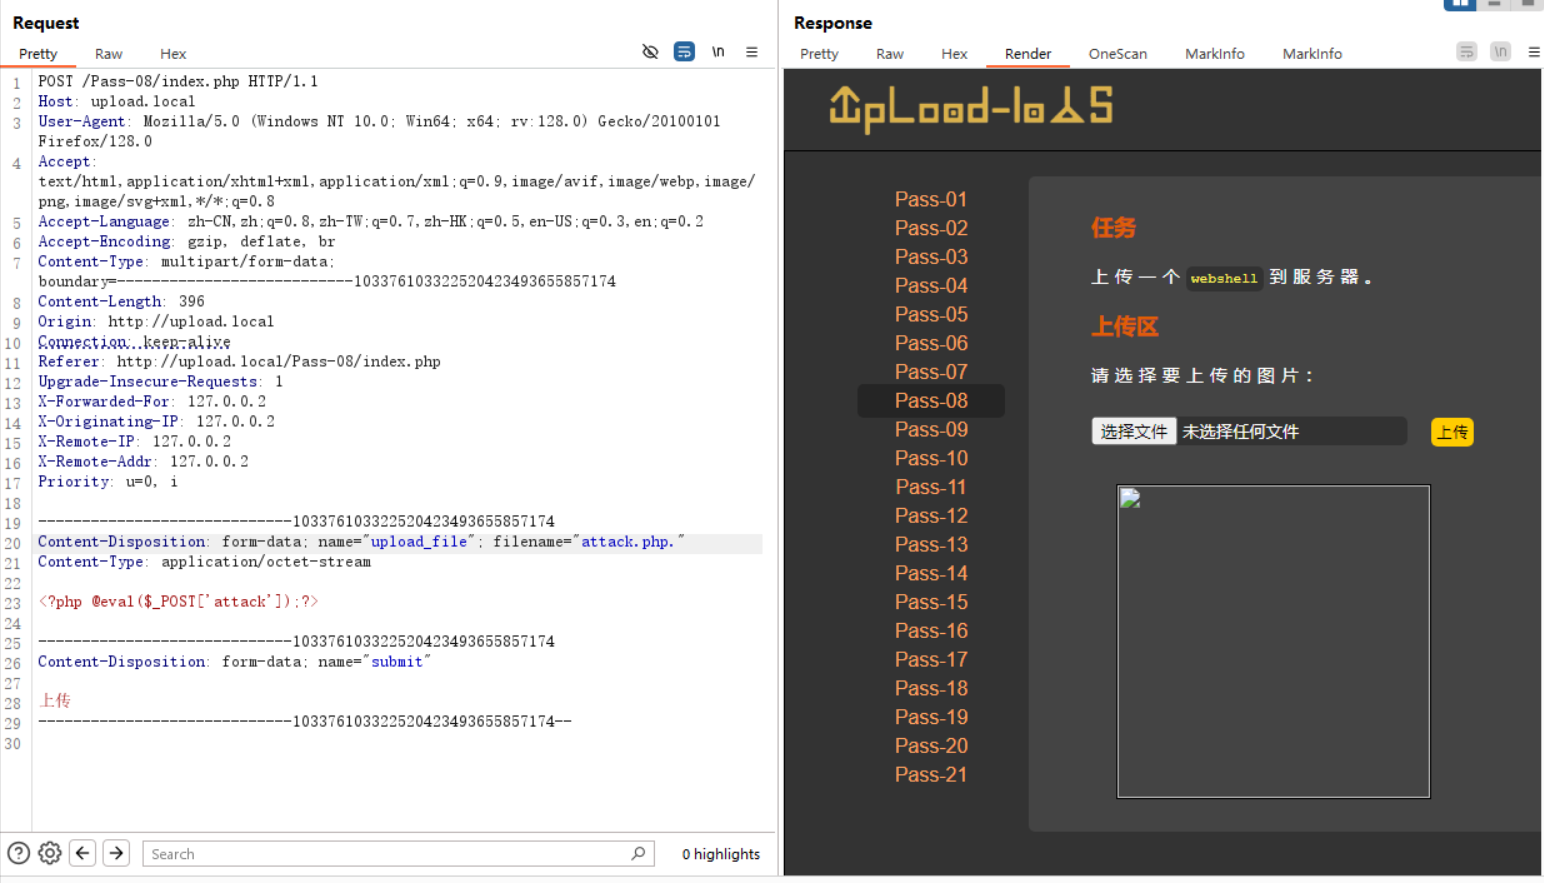Go to previous search match arrow
This screenshot has width=1544, height=883.
pyautogui.click(x=83, y=853)
